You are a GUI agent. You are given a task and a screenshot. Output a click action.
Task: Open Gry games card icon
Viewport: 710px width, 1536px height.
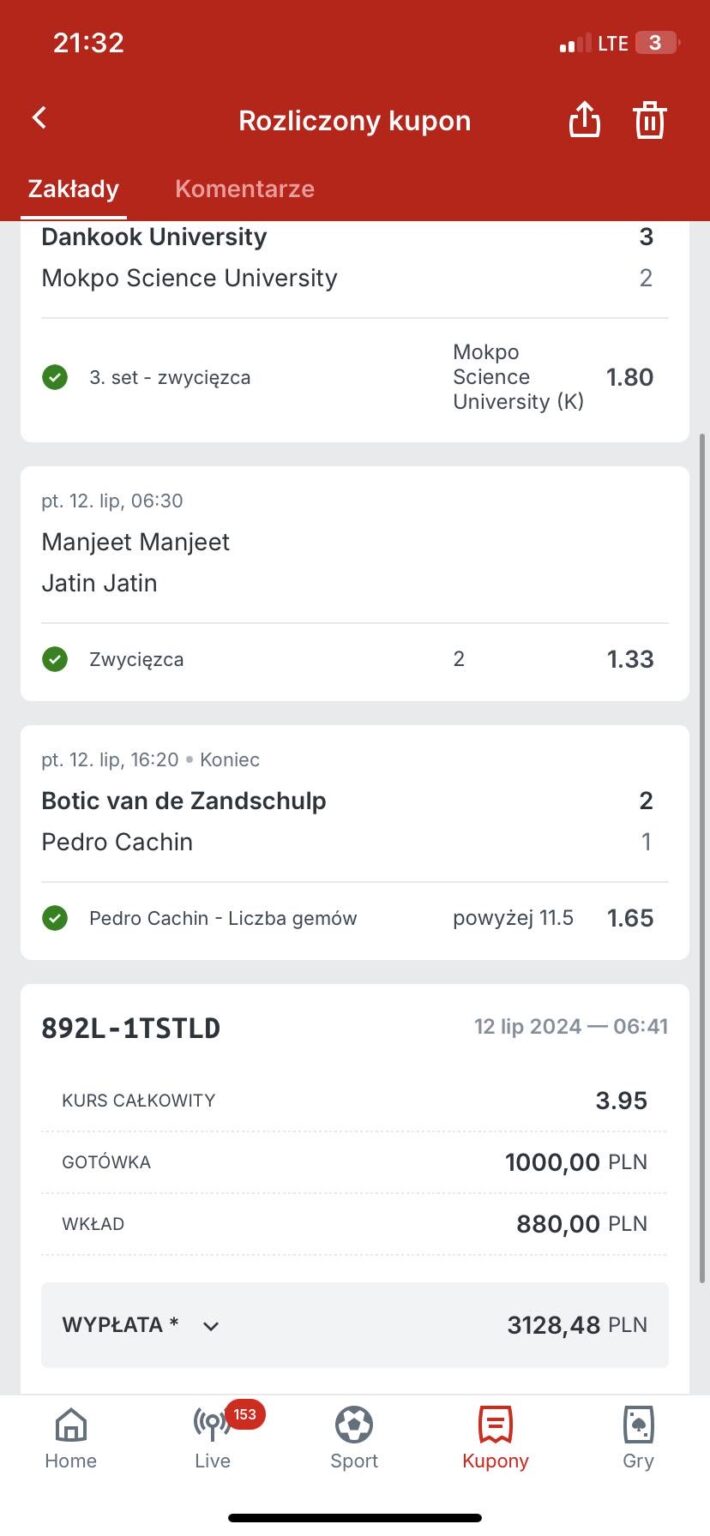638,1437
